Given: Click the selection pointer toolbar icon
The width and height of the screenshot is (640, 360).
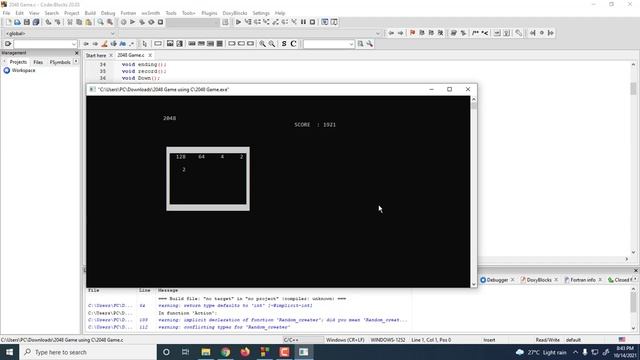Looking at the screenshot, I should pyautogui.click(x=144, y=44).
